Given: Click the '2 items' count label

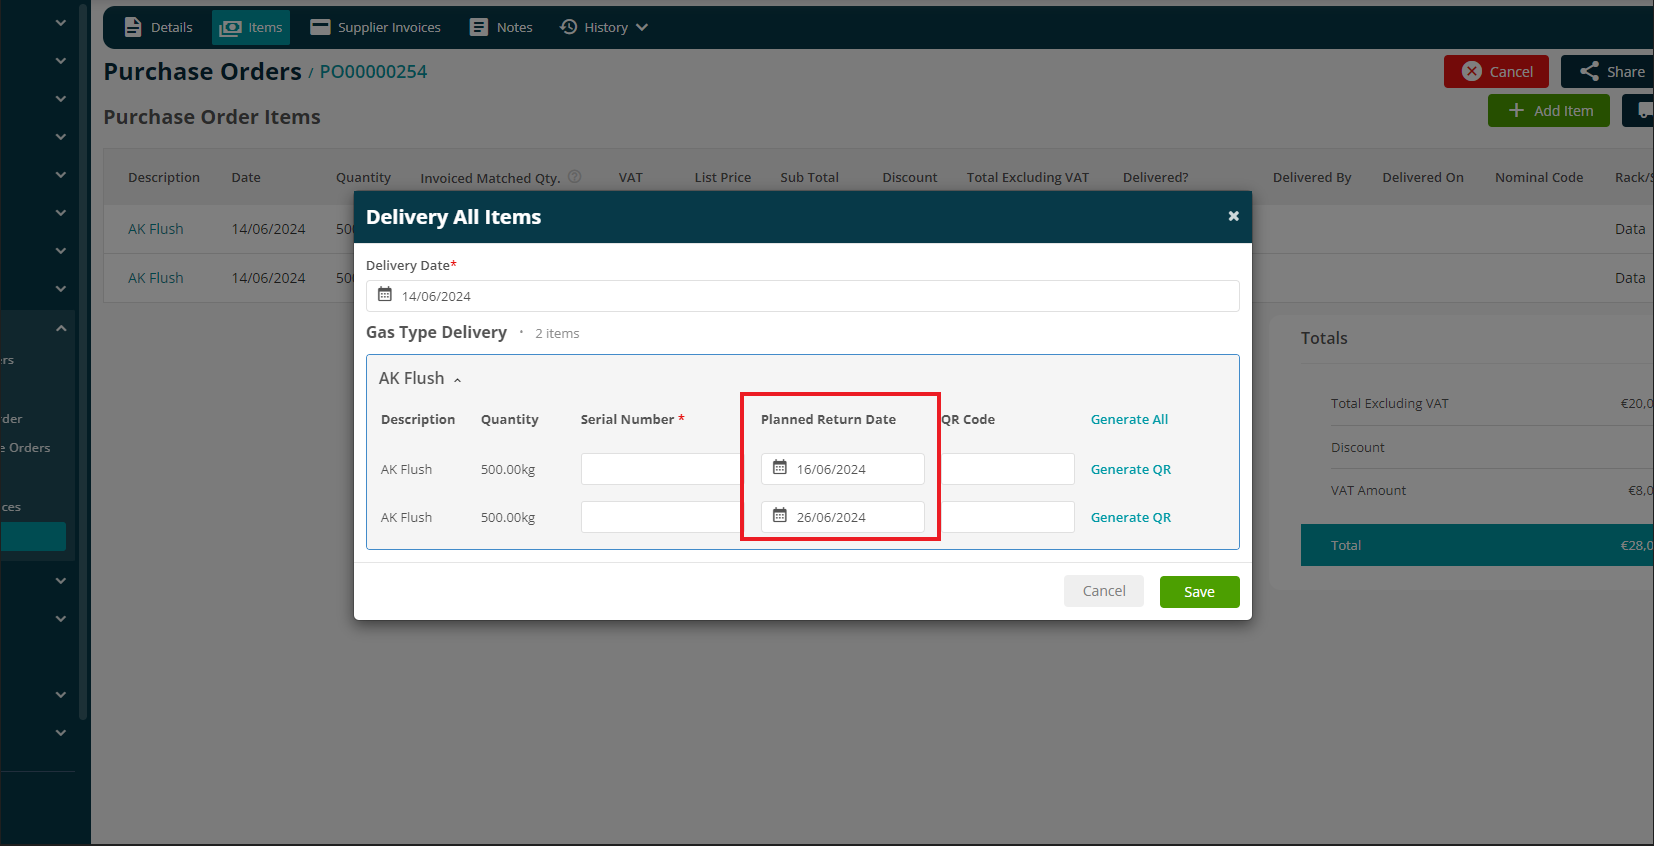Looking at the screenshot, I should point(557,333).
